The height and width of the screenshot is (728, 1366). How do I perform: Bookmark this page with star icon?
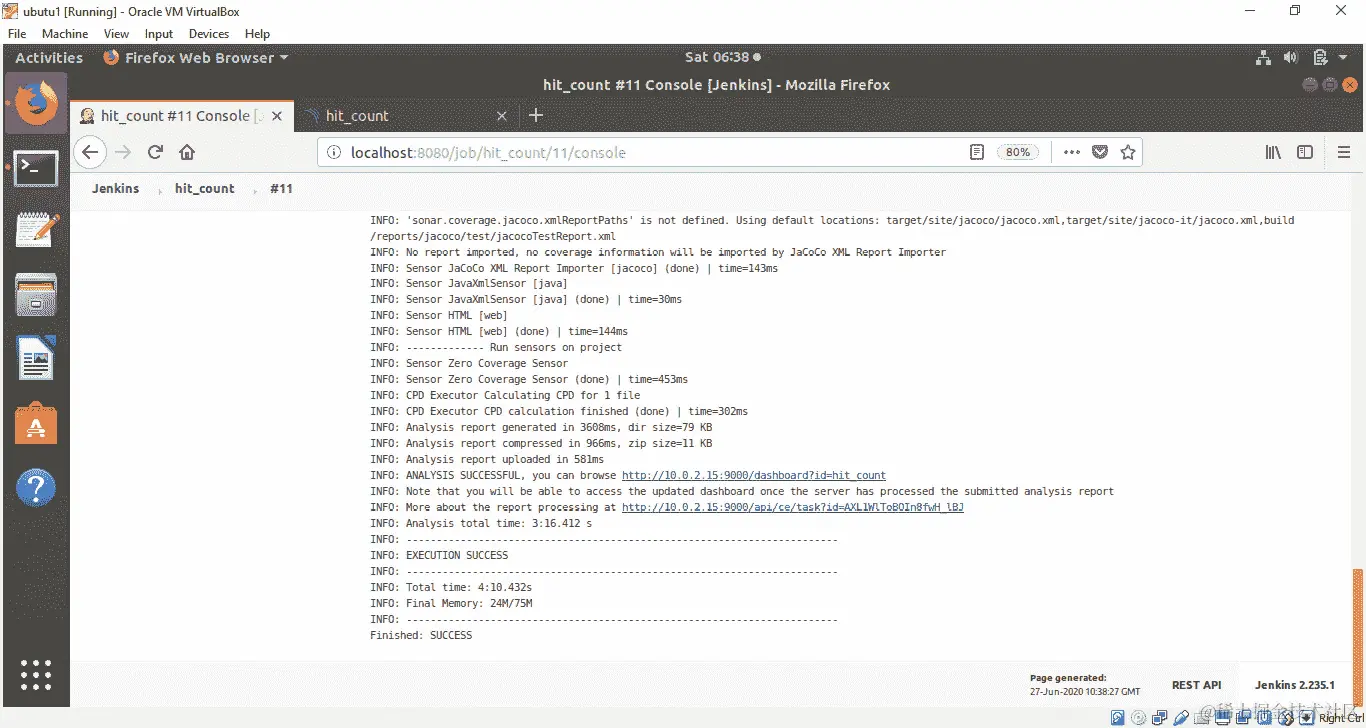point(1128,152)
